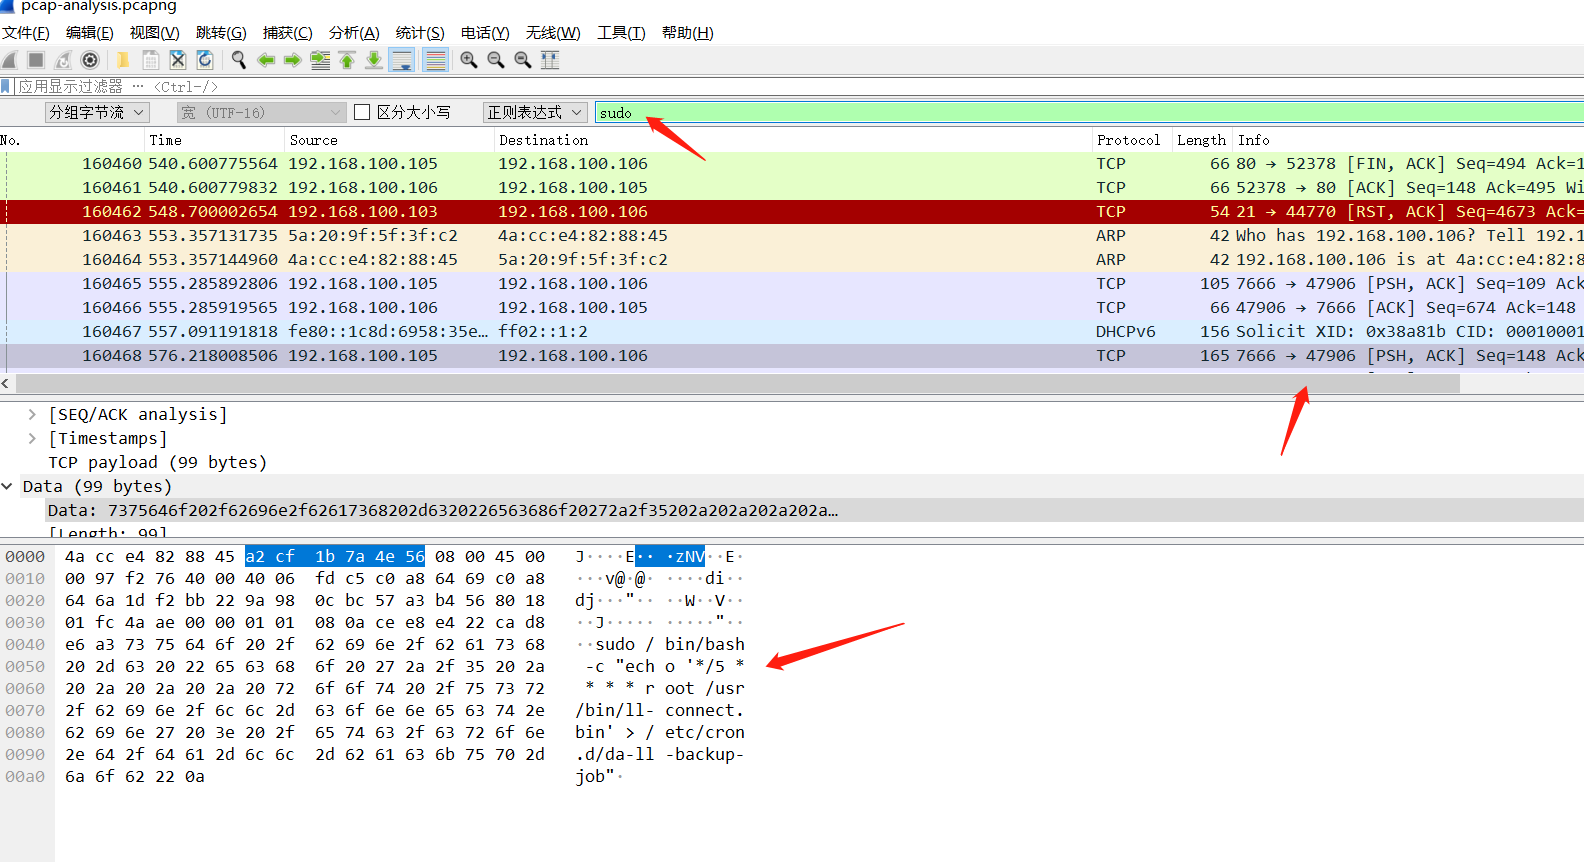Go forward with green right arrow

(293, 60)
